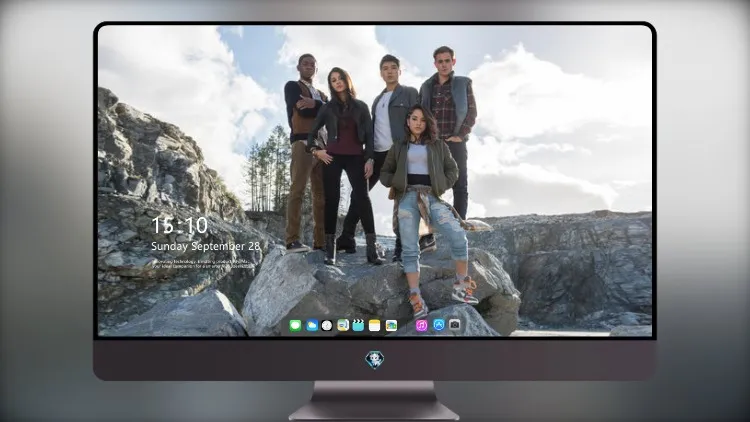The height and width of the screenshot is (422, 750).
Task: Open the yellow Notes app in the dock
Action: tap(375, 326)
